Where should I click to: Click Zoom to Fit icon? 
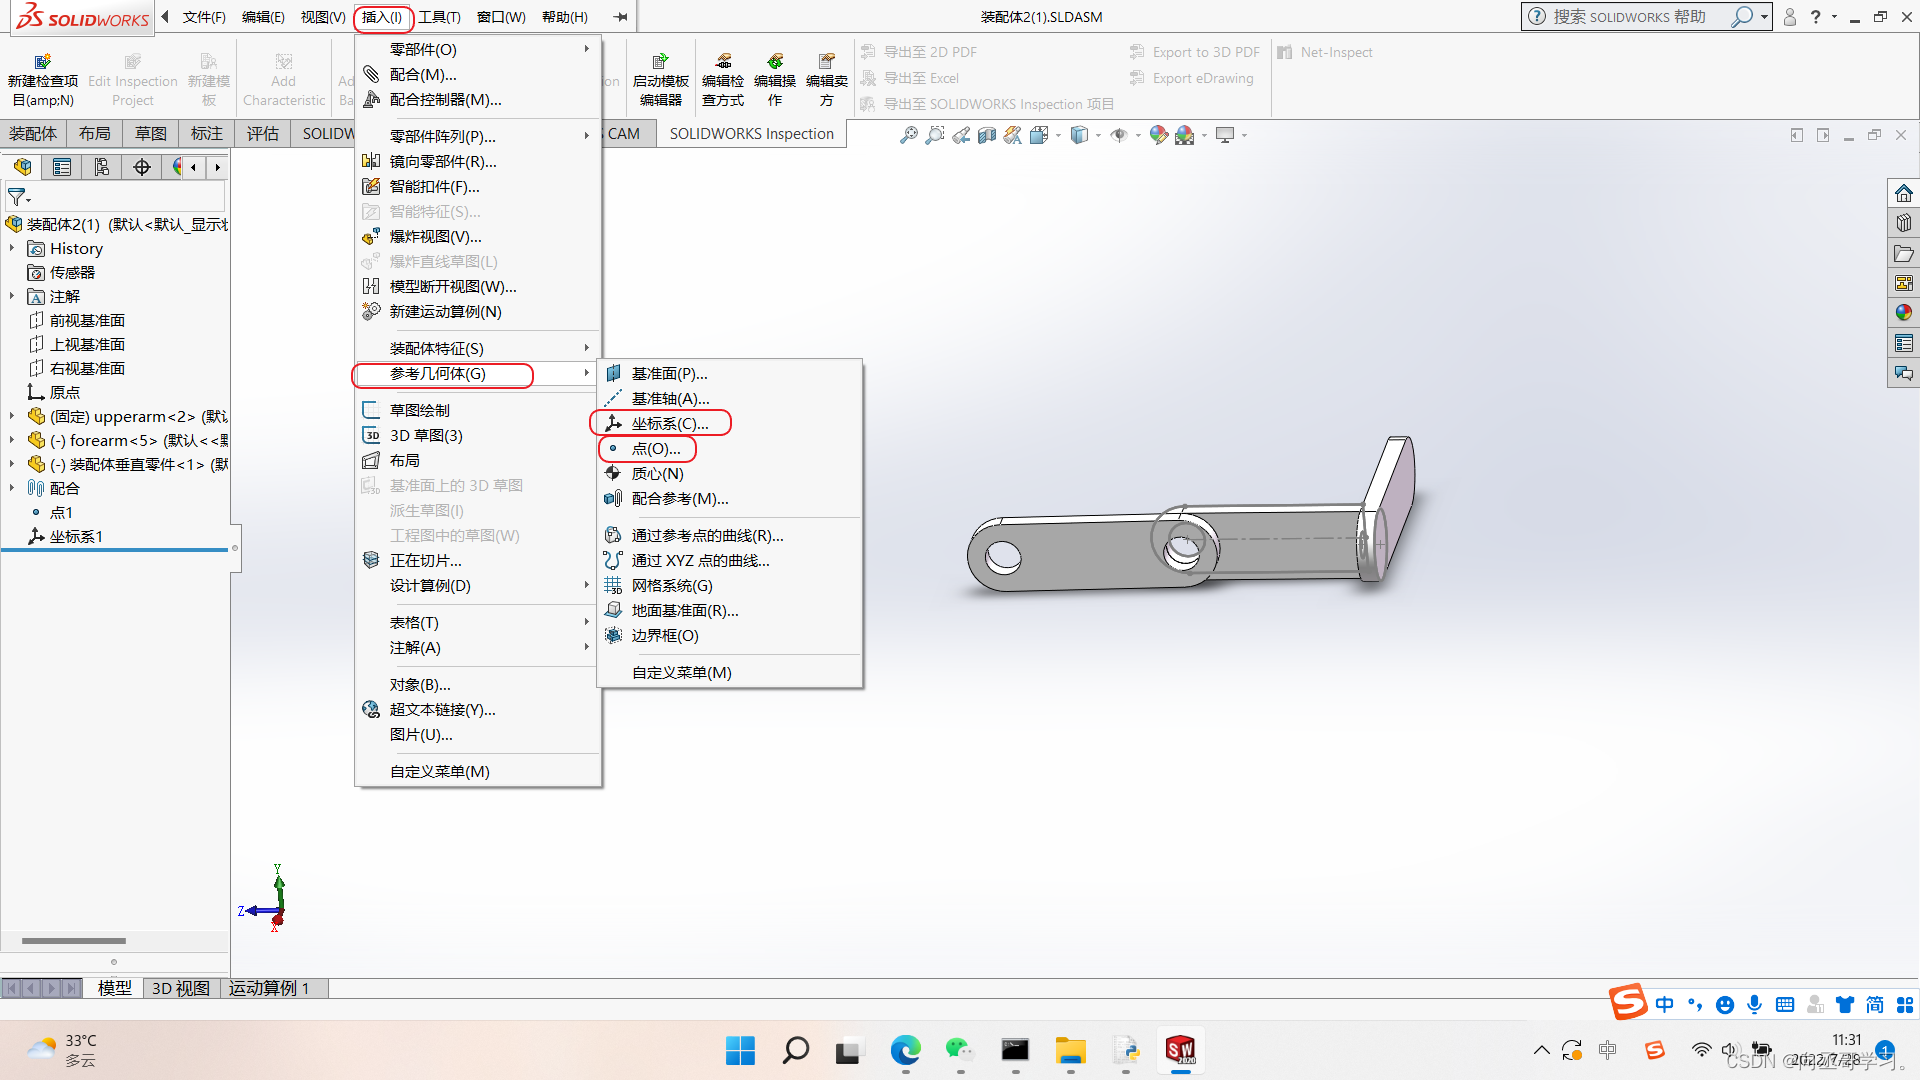pos(908,135)
